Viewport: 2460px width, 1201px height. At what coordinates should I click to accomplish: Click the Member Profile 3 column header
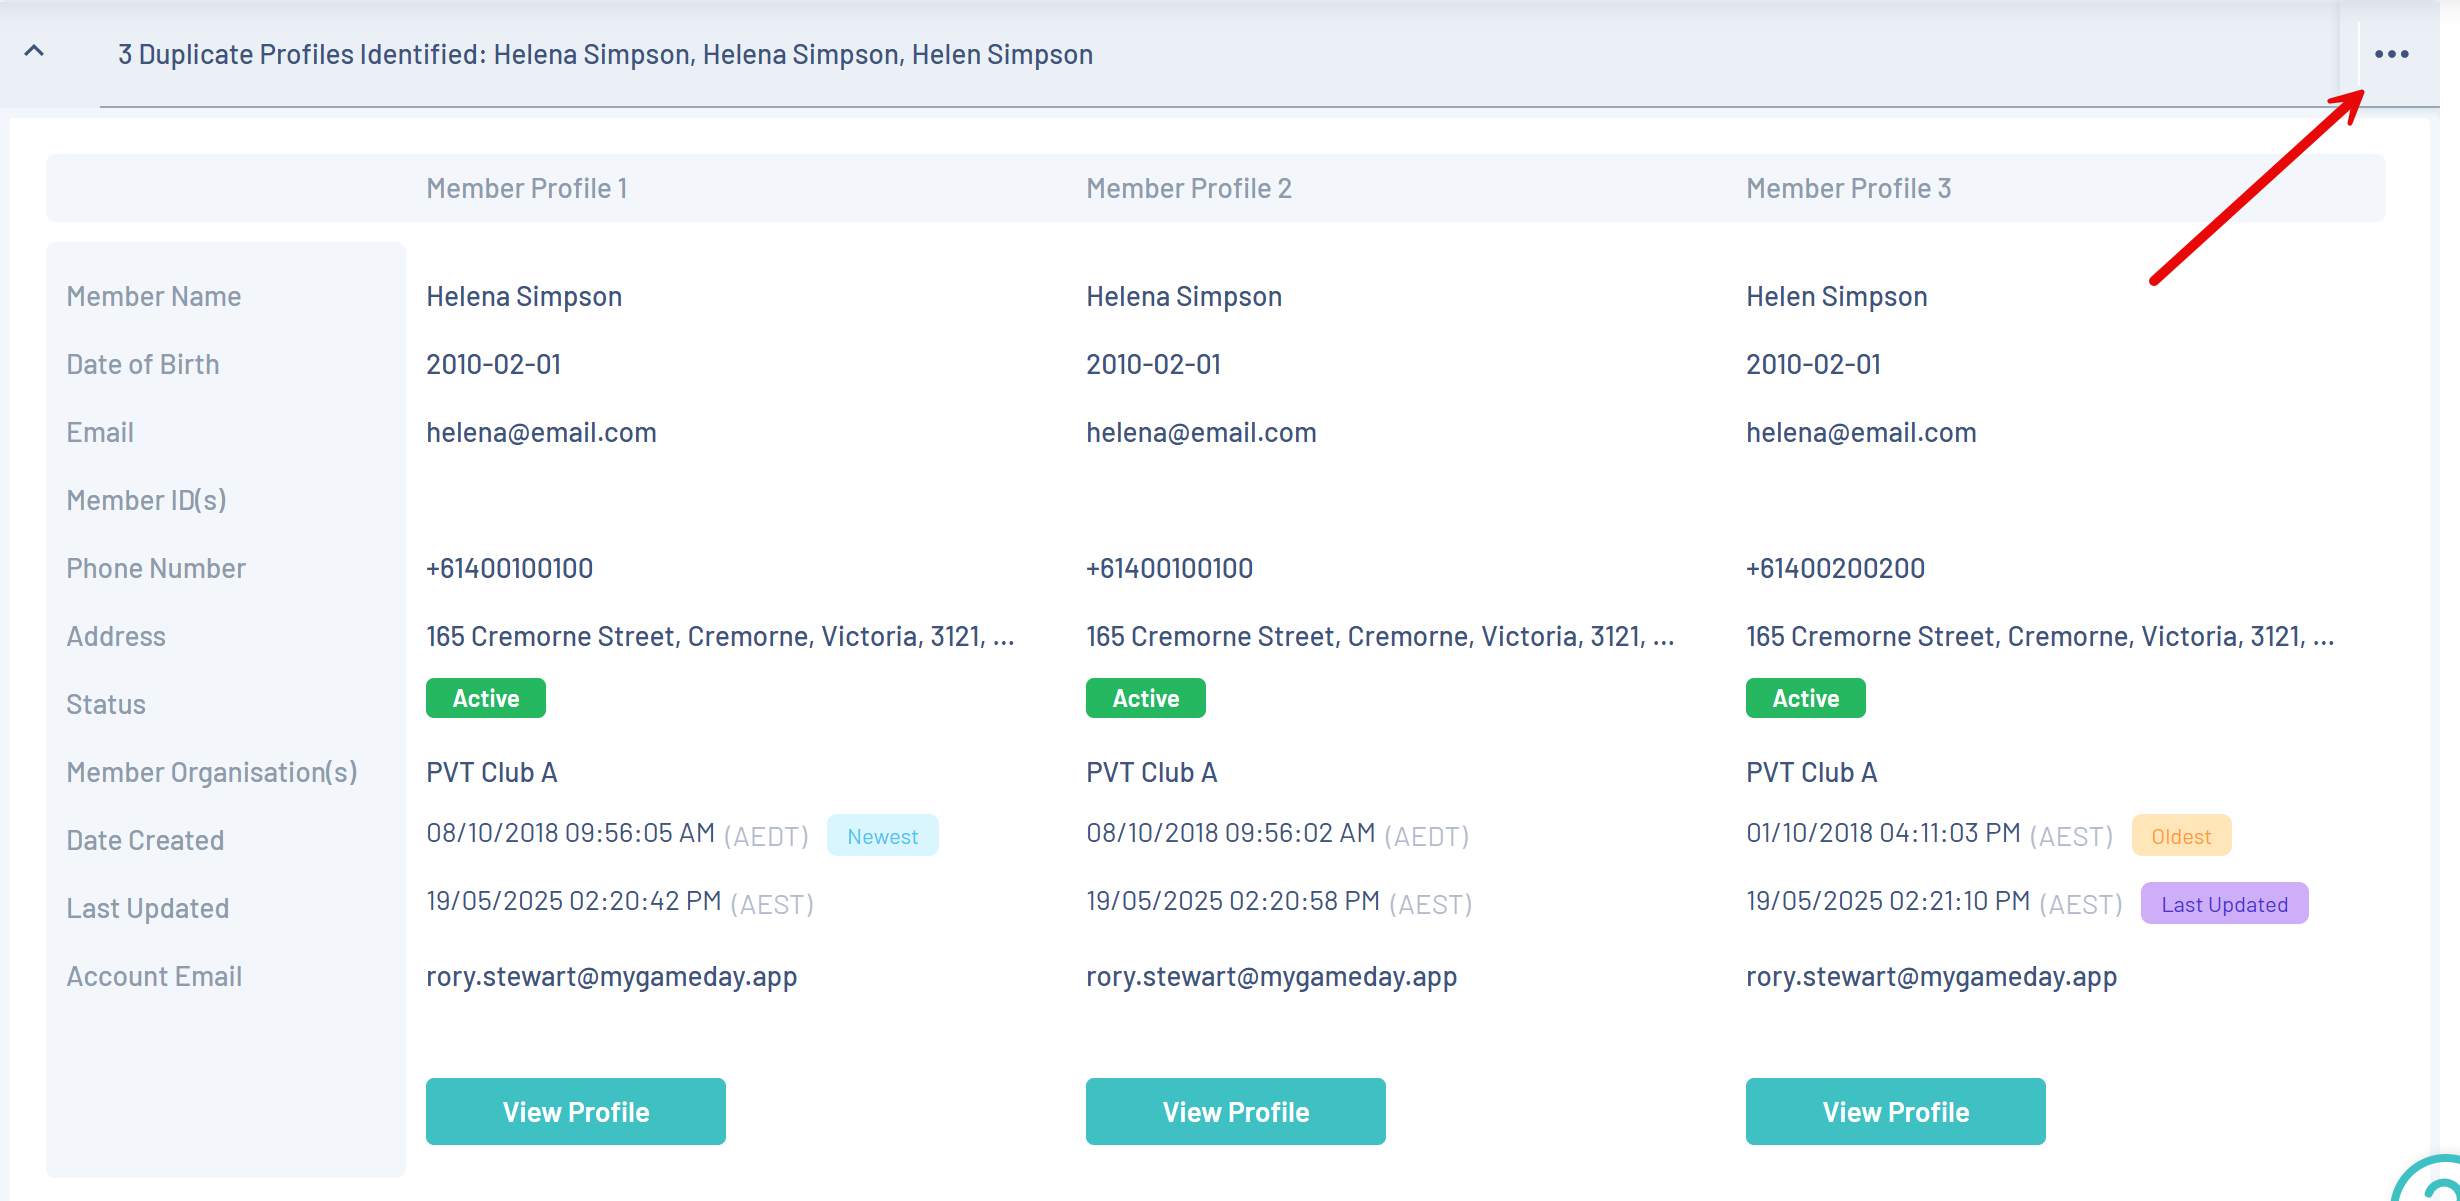[x=1848, y=188]
